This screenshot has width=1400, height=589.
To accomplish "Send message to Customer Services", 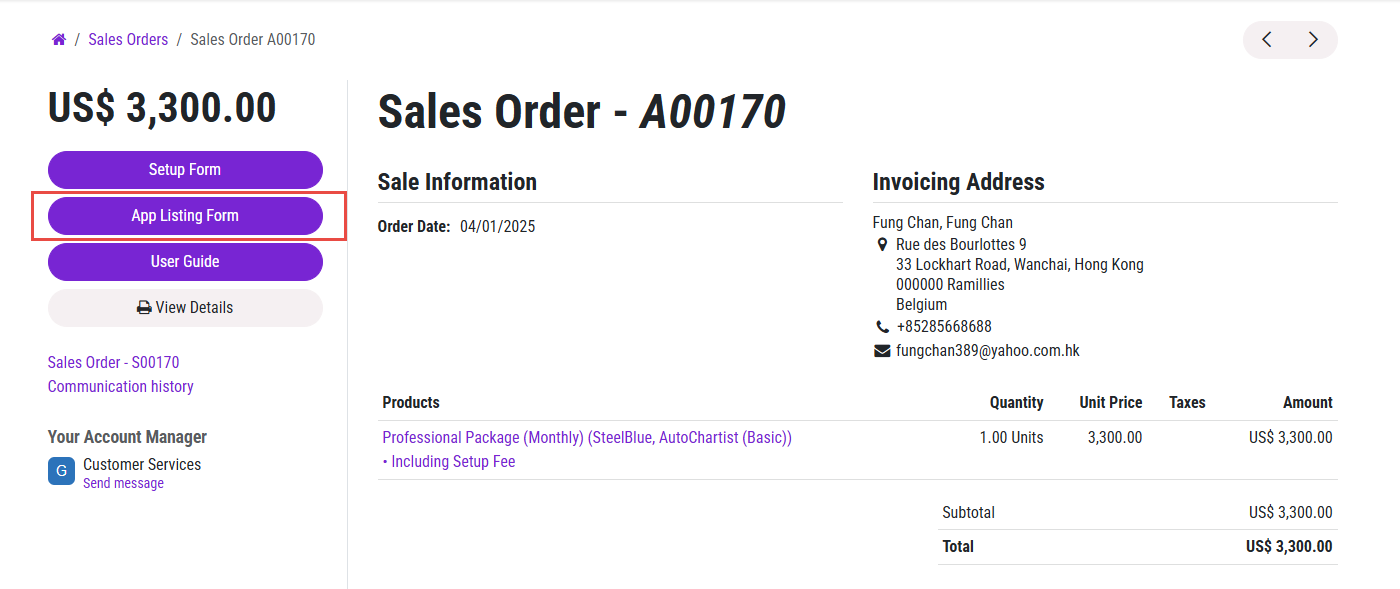I will pos(123,484).
